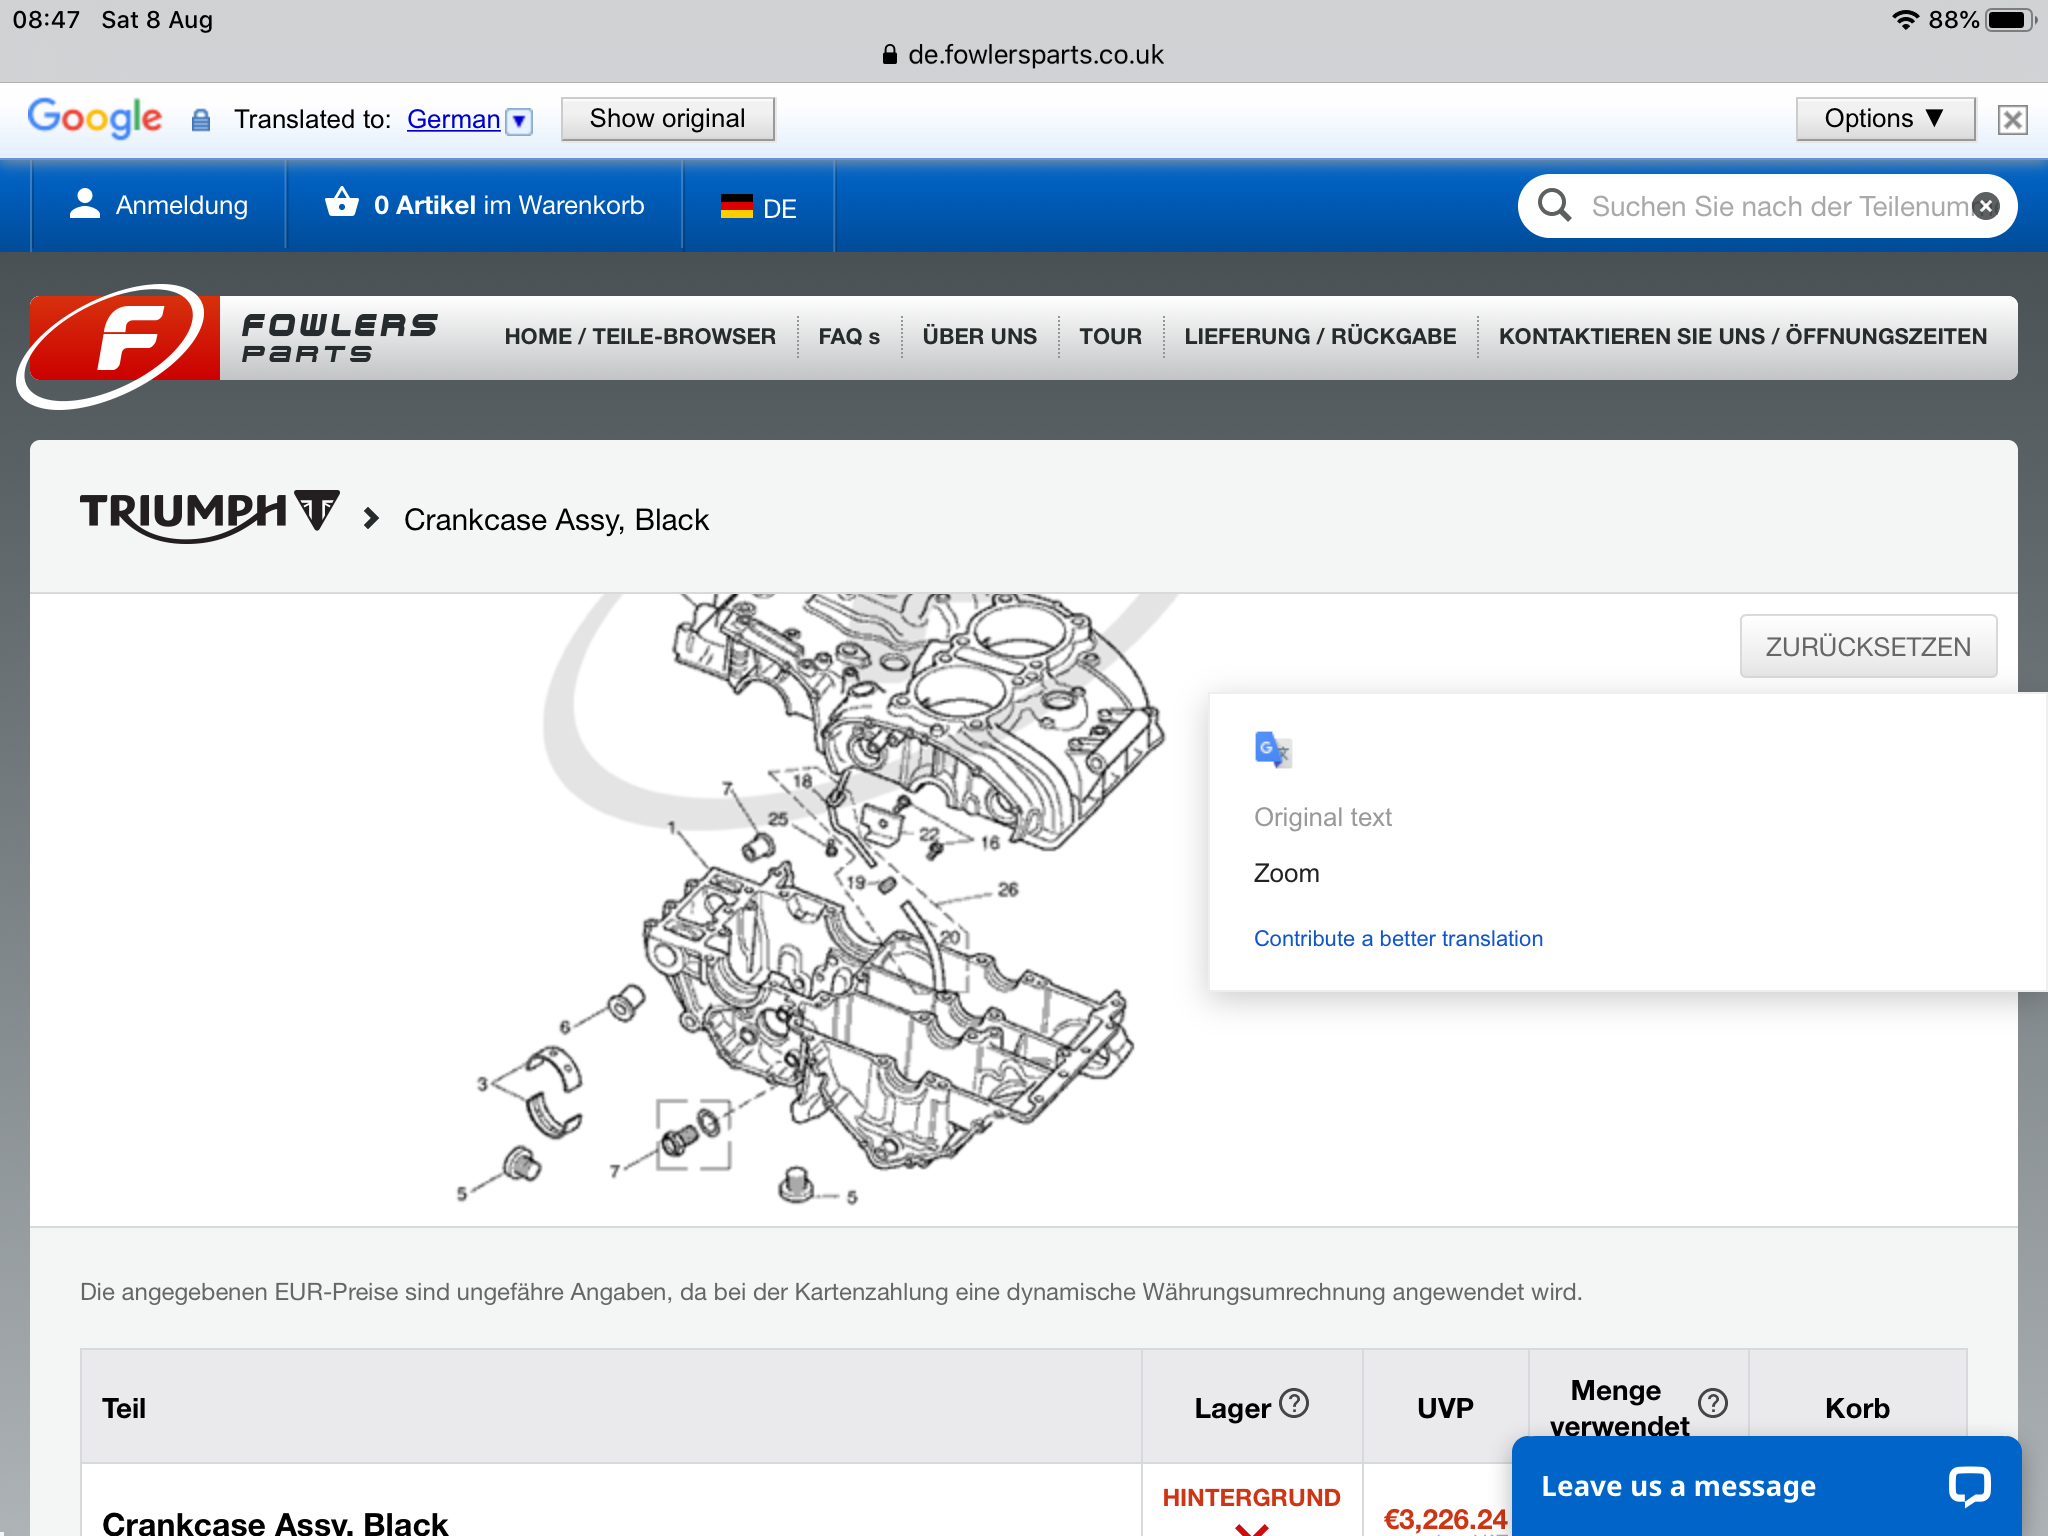This screenshot has height=1536, width=2048.
Task: Click the search magnifier icon
Action: pyautogui.click(x=1554, y=206)
